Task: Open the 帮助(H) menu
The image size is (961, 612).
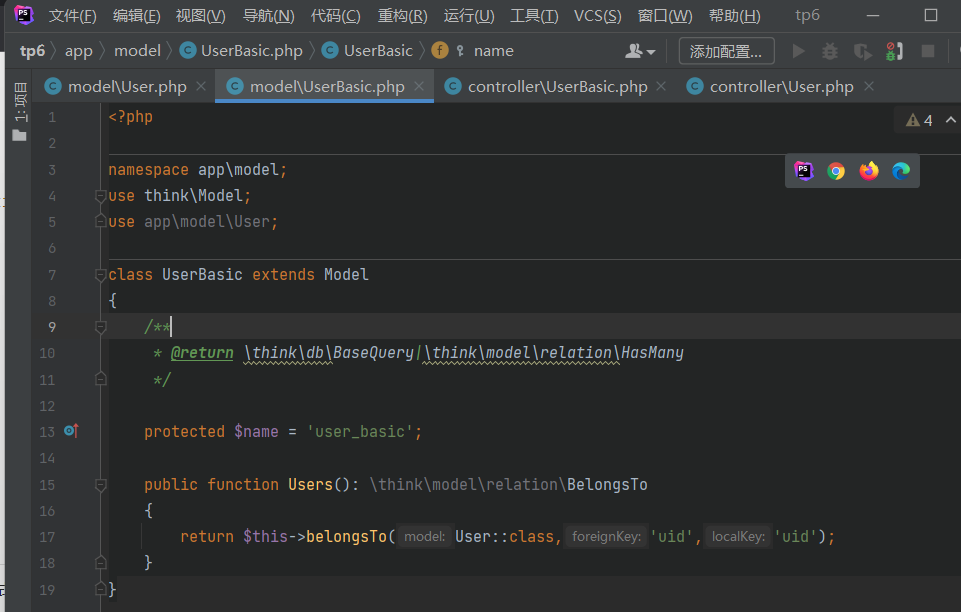Action: coord(734,15)
